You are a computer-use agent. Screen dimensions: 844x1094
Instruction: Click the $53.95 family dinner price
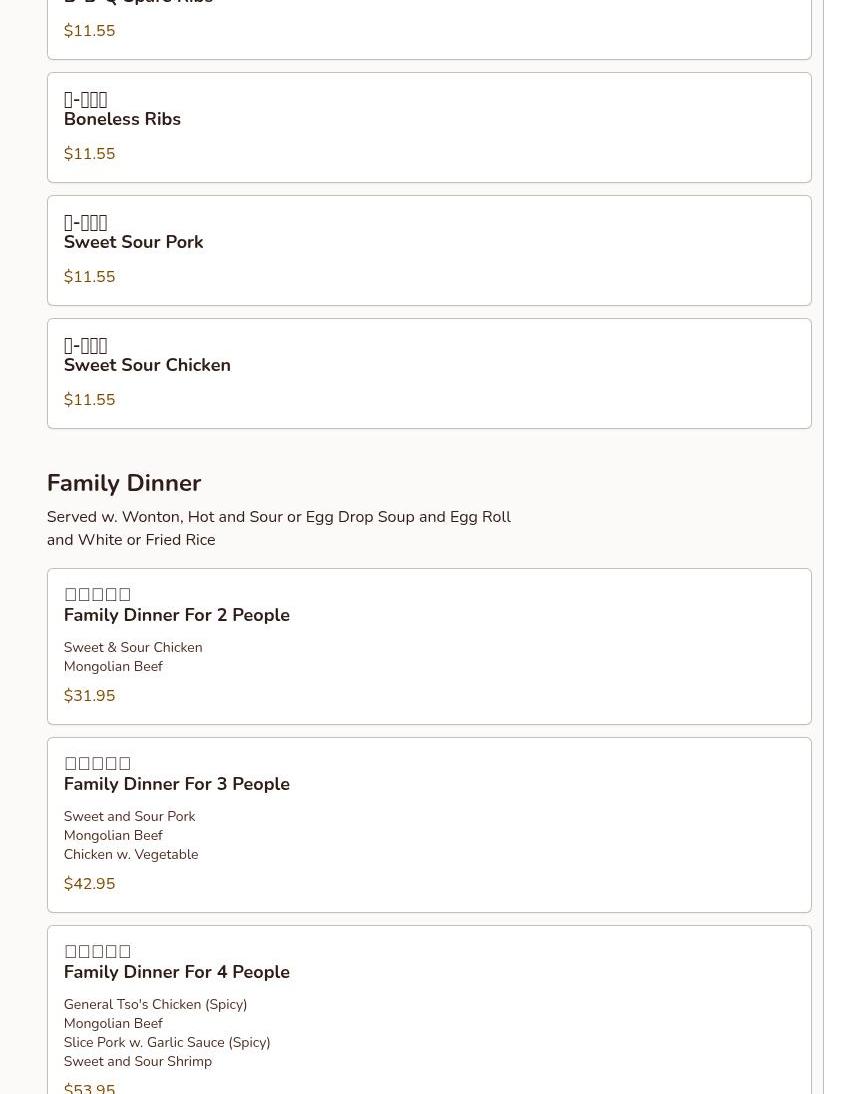coord(89,1087)
